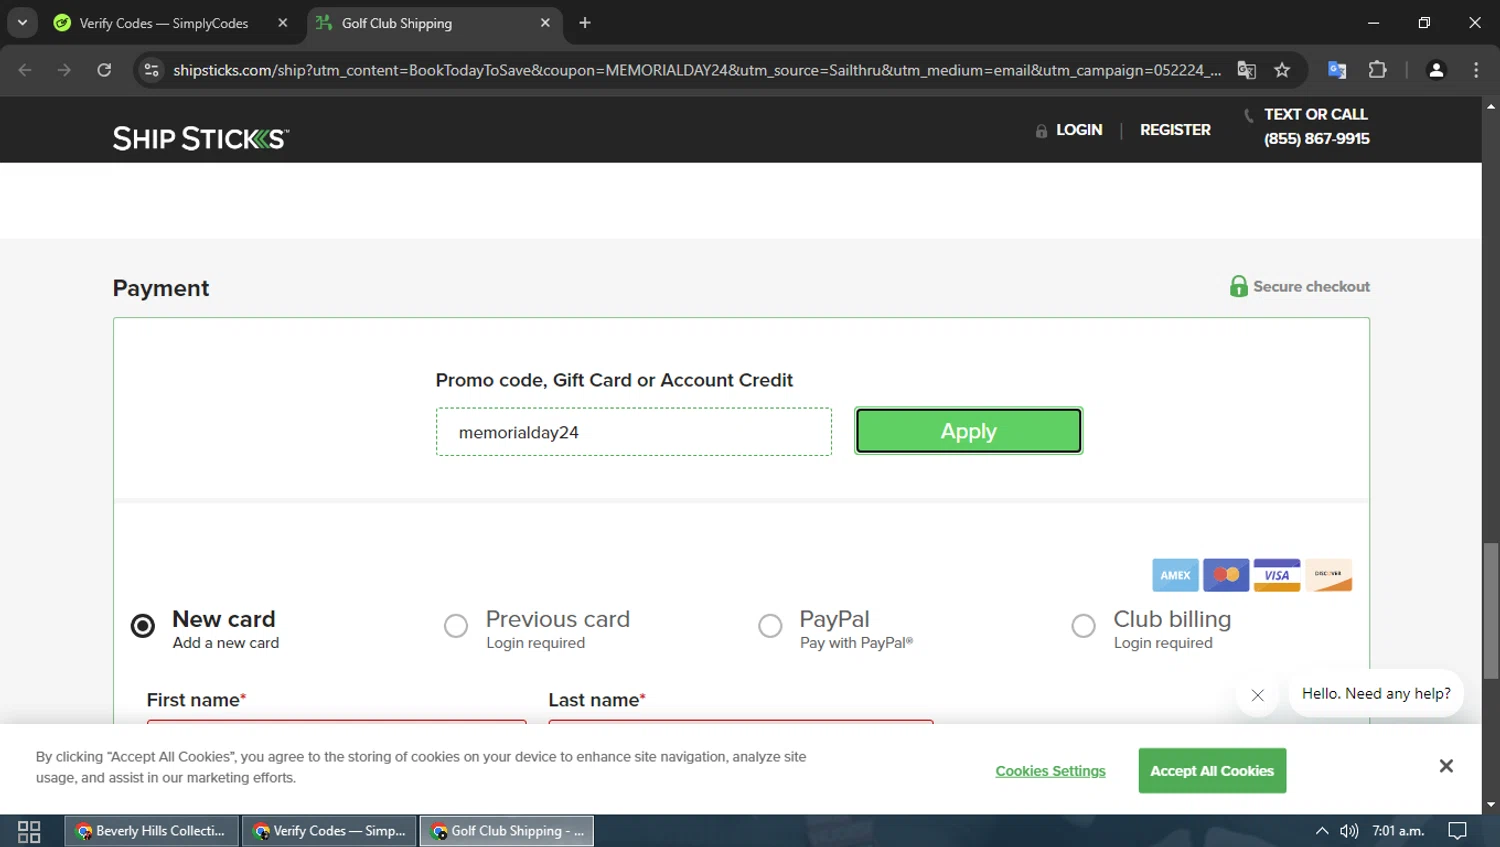Screen dimensions: 1500x847
Task: Choose the Previous card radio button
Action: tap(456, 626)
